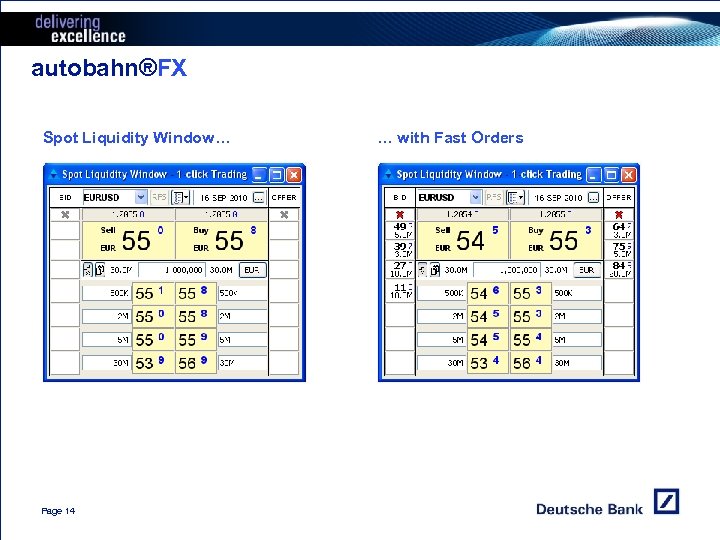
Task: Click the 5M buy price 55 9
Action: 196,339
